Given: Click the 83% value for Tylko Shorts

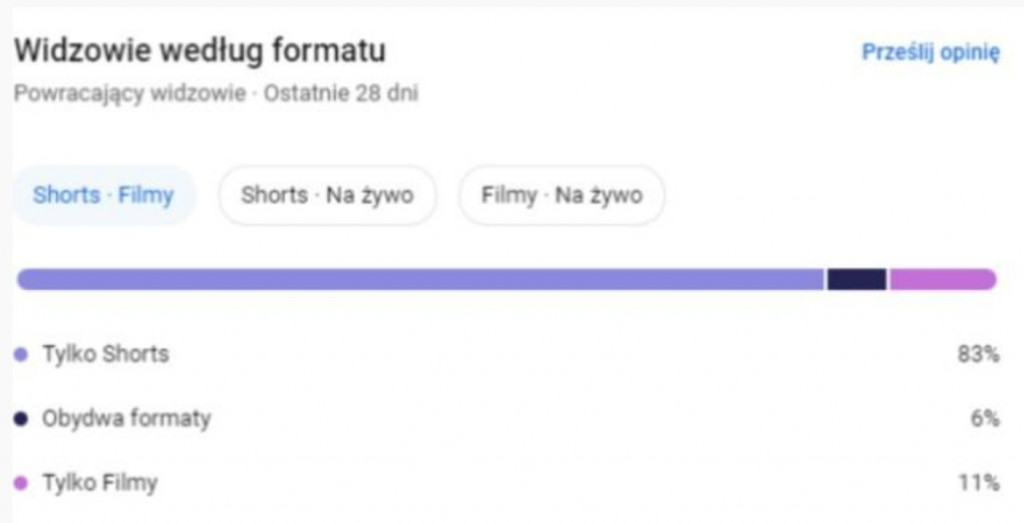Looking at the screenshot, I should pyautogui.click(x=978, y=354).
